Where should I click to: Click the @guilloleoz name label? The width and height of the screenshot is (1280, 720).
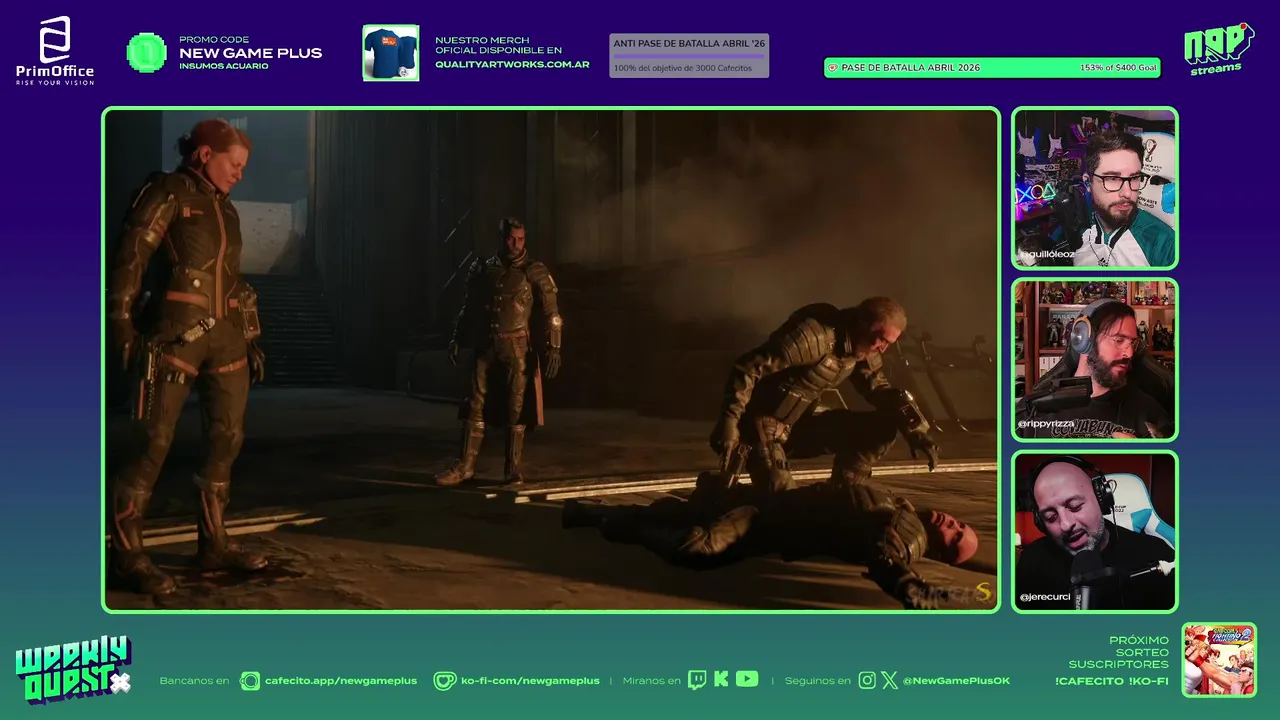1048,254
